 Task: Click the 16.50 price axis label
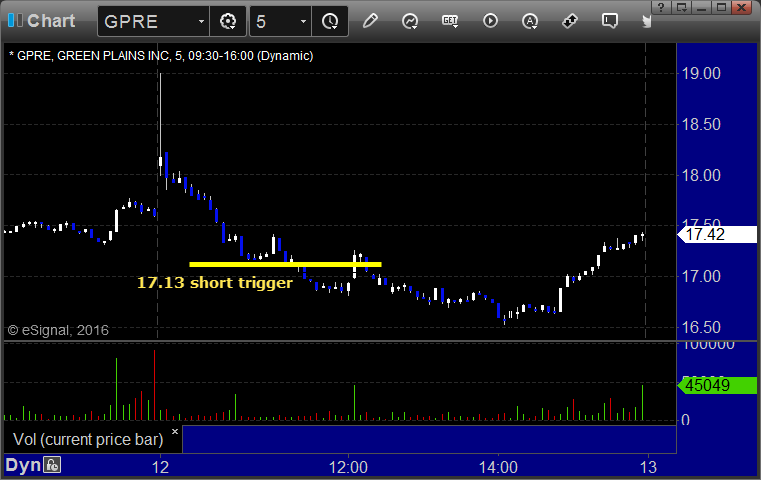pyautogui.click(x=701, y=328)
